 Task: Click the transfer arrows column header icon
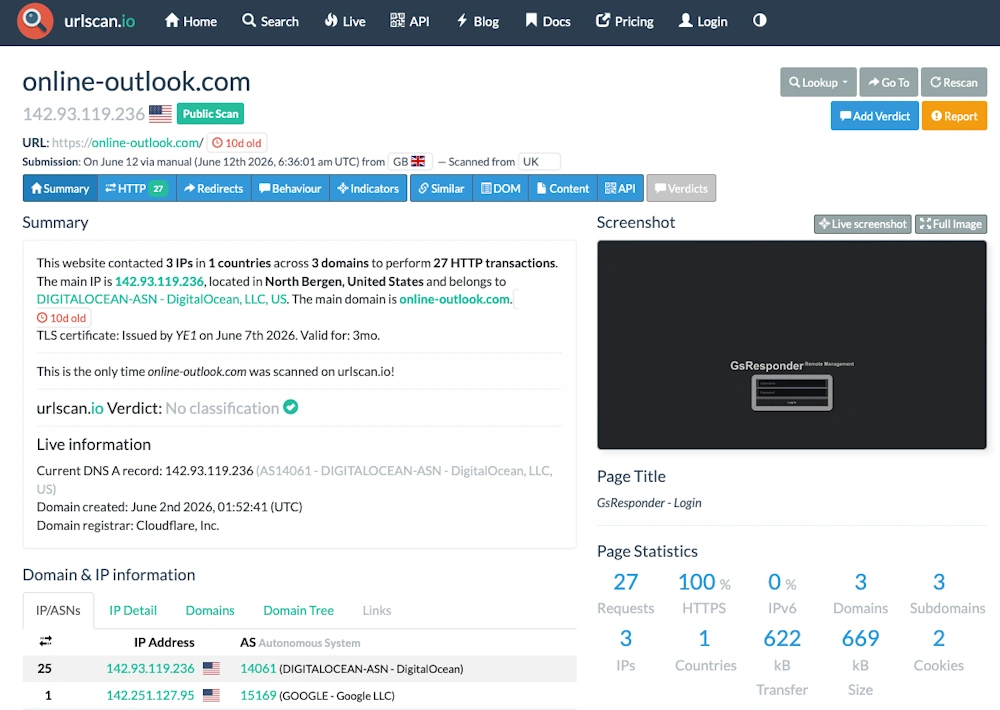click(45, 641)
